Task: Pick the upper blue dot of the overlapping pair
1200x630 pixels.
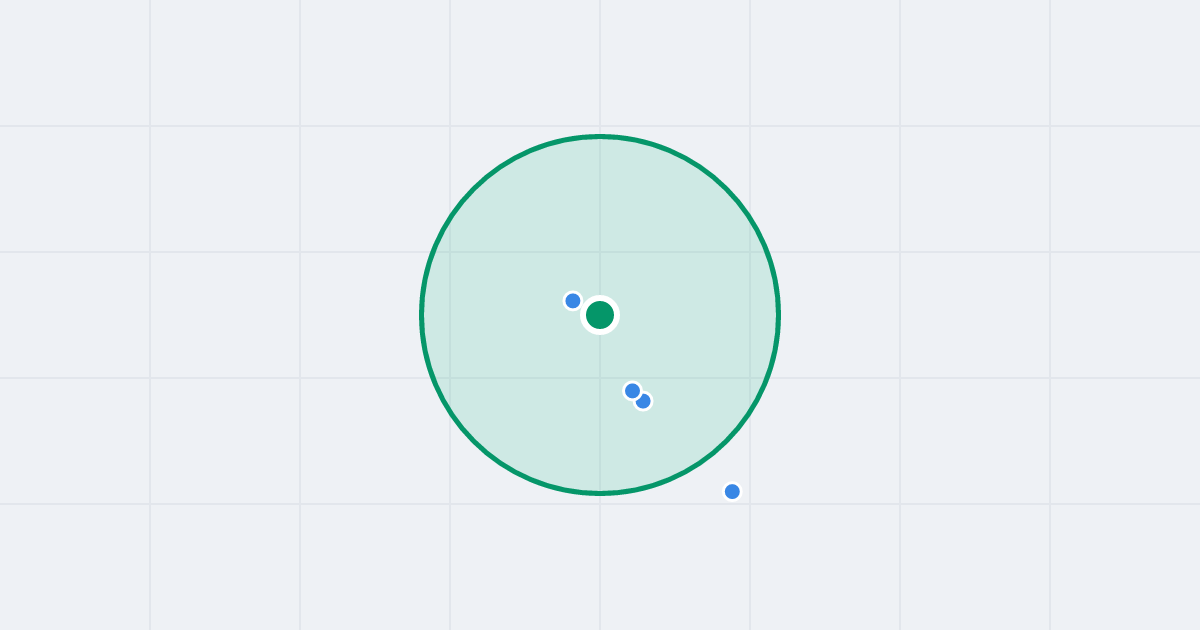Action: pos(632,390)
